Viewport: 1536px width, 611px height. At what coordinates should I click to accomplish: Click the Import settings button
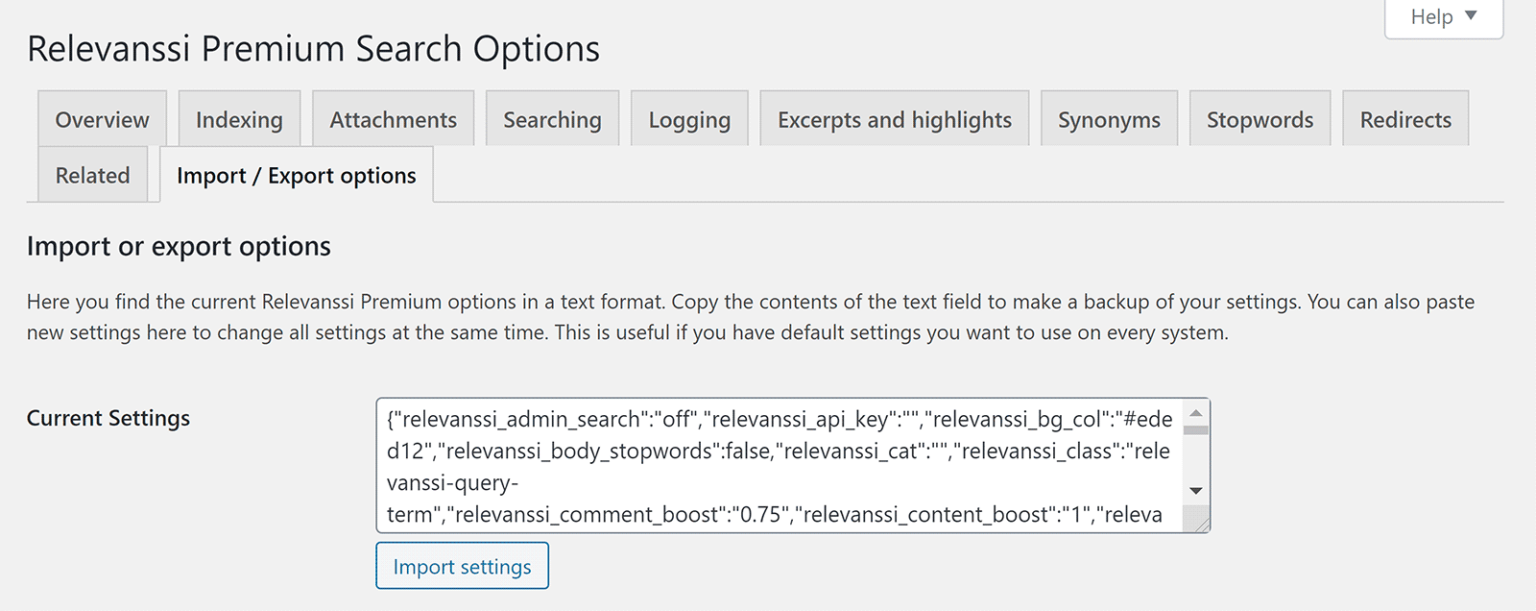pyautogui.click(x=462, y=565)
